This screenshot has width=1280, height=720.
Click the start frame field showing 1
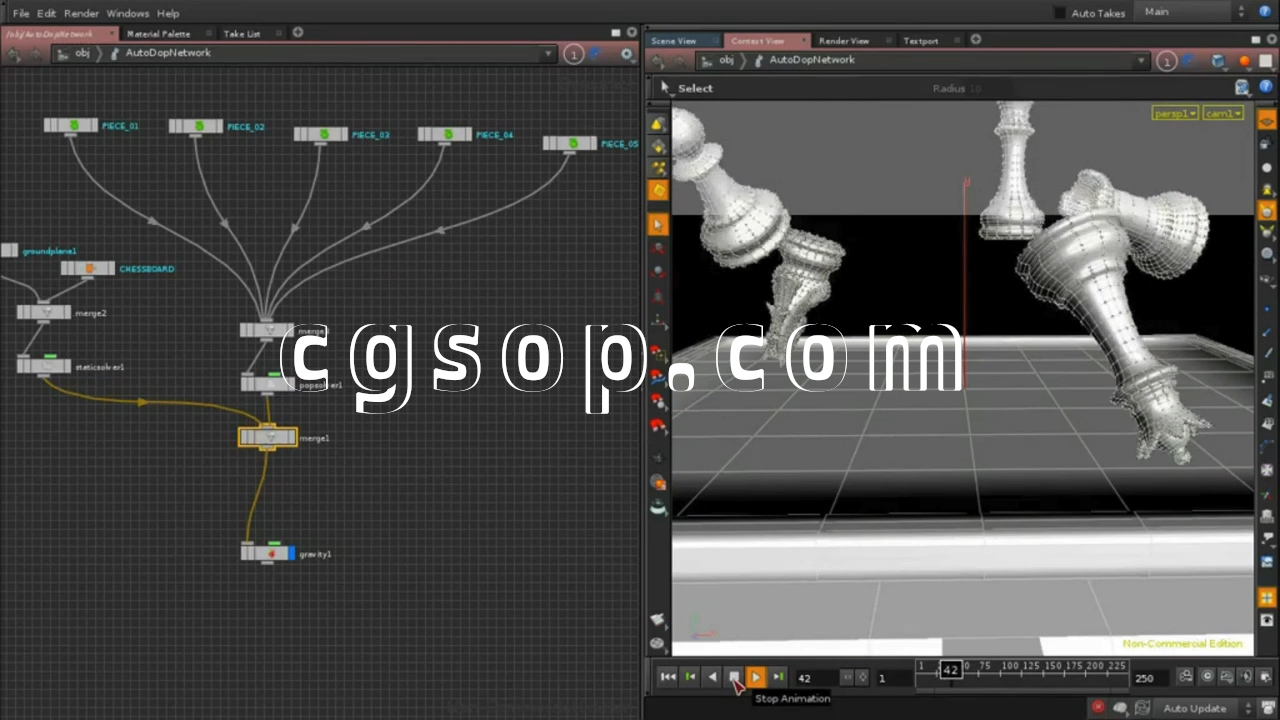pyautogui.click(x=895, y=678)
